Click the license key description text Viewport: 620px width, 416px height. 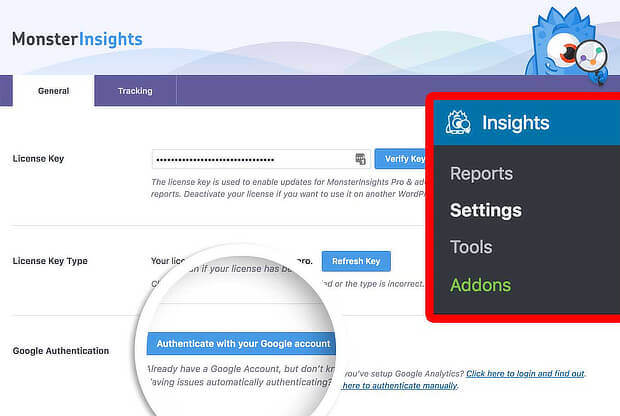tap(288, 188)
